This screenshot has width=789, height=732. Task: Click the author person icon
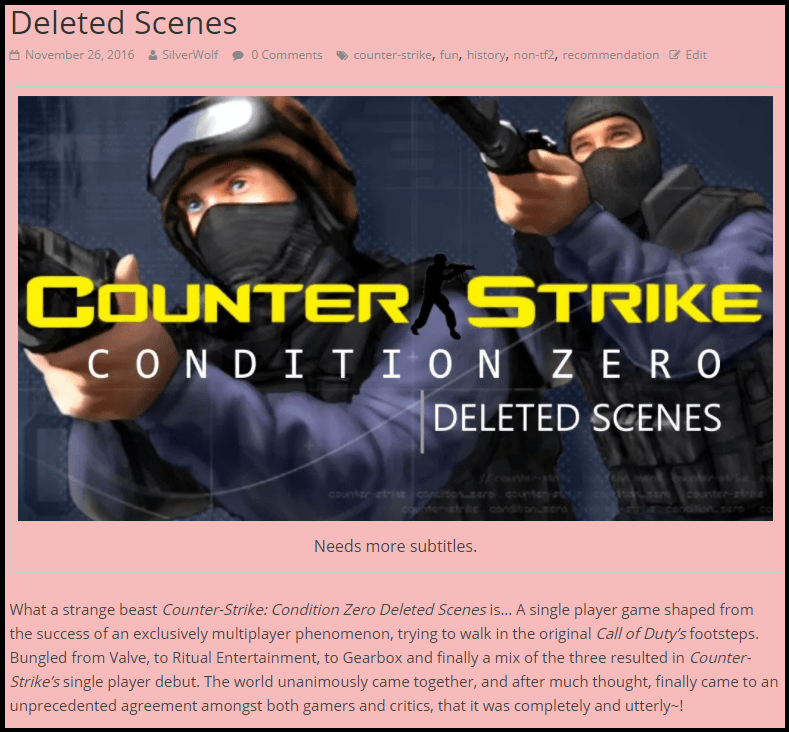152,55
